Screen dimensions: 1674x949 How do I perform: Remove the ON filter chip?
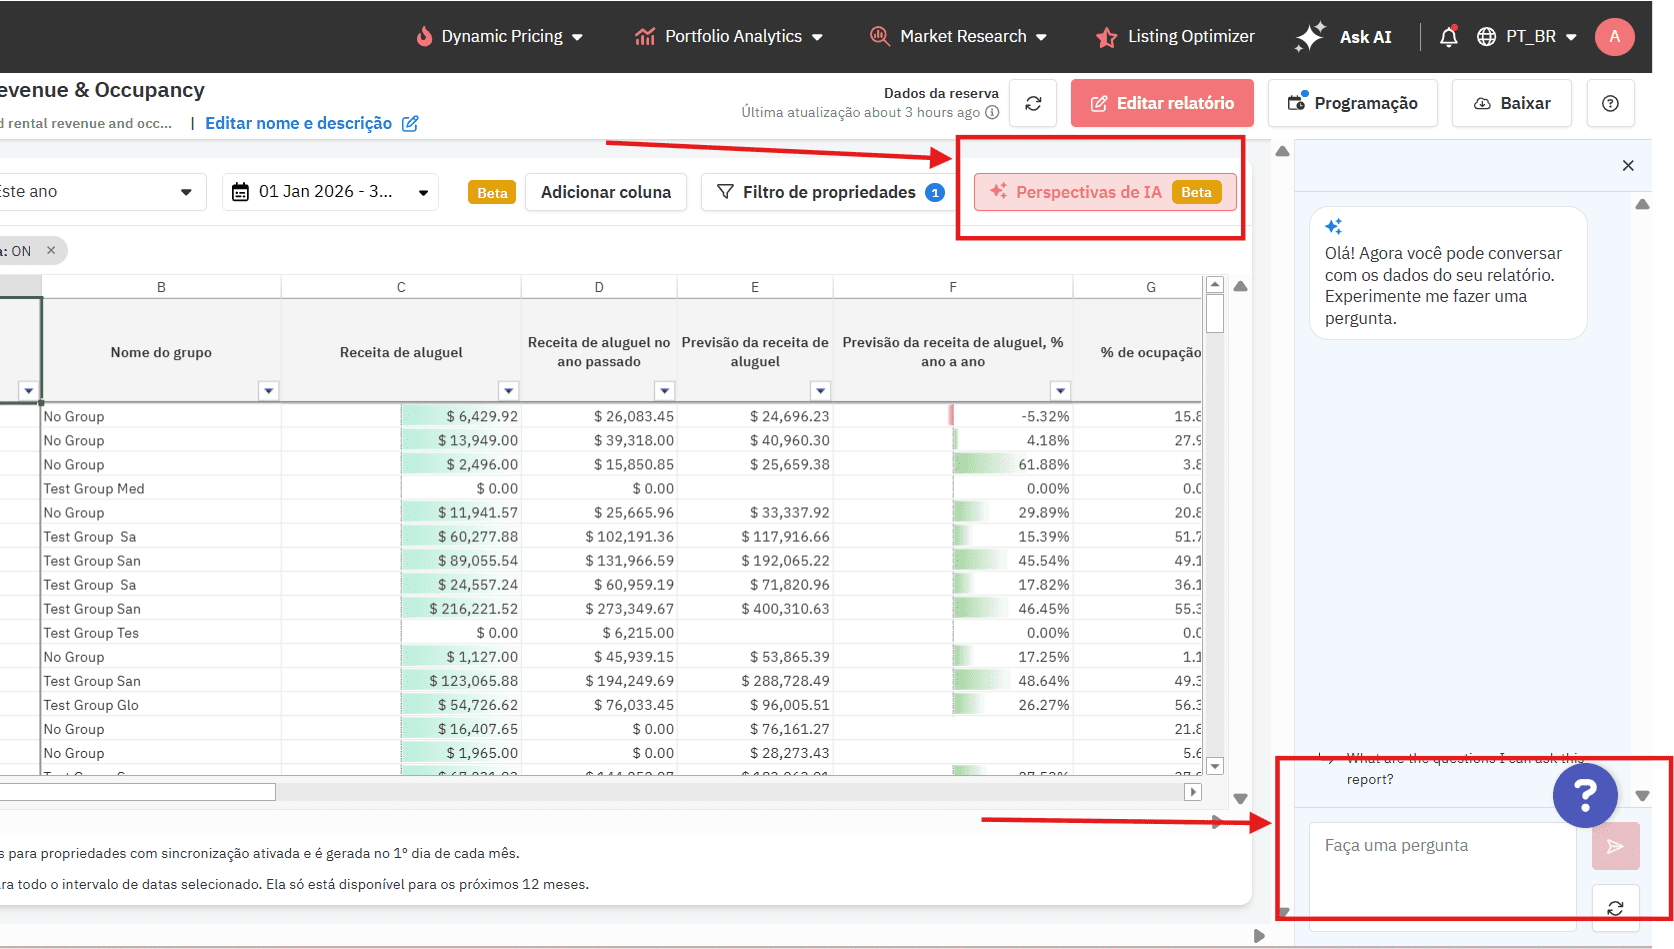pos(51,250)
